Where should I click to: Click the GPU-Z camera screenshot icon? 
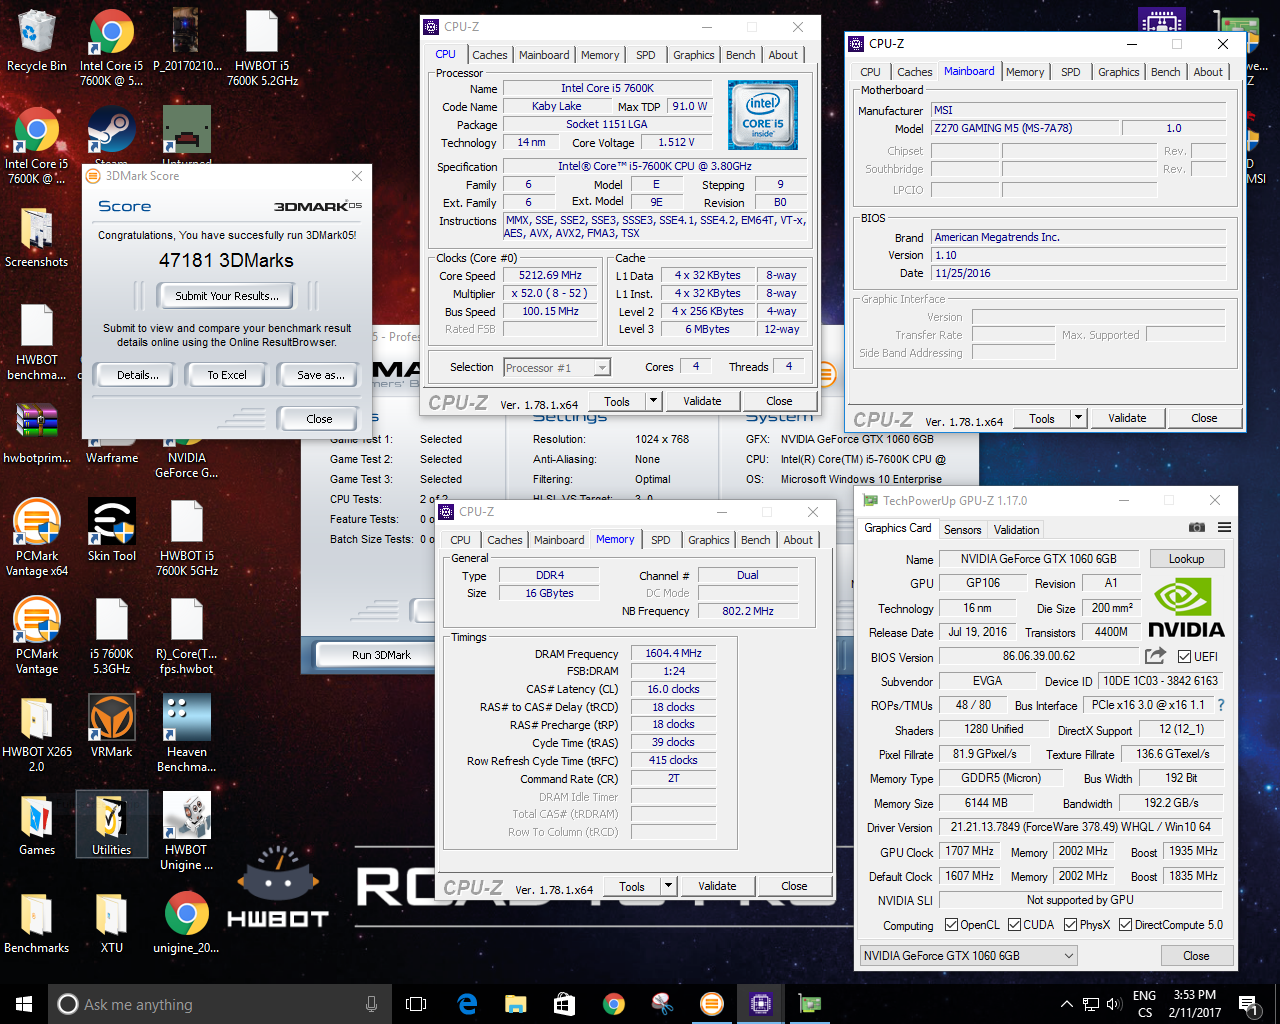click(1197, 528)
